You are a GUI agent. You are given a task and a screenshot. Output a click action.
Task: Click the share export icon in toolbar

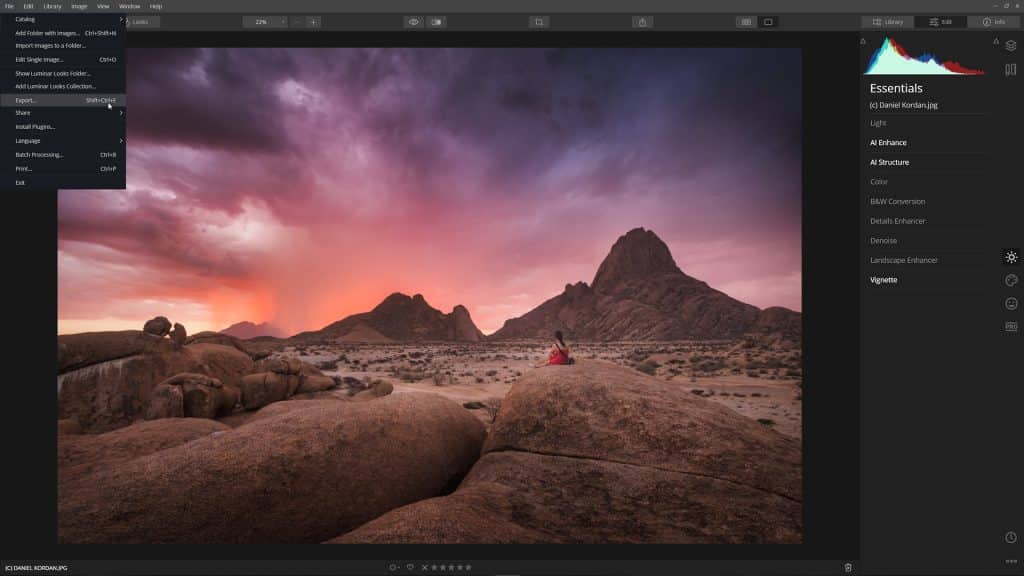[x=642, y=20]
